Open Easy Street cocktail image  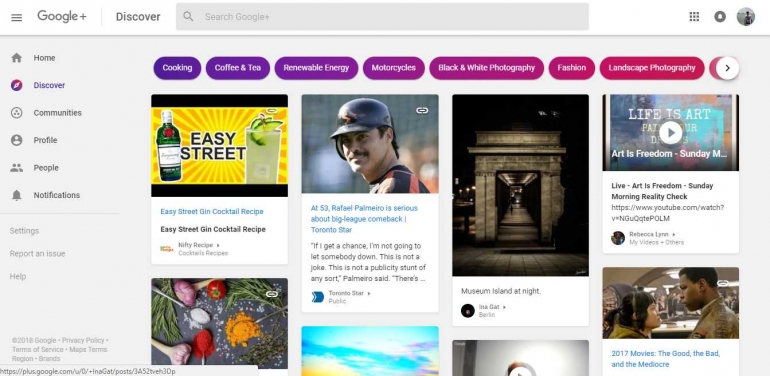point(220,146)
